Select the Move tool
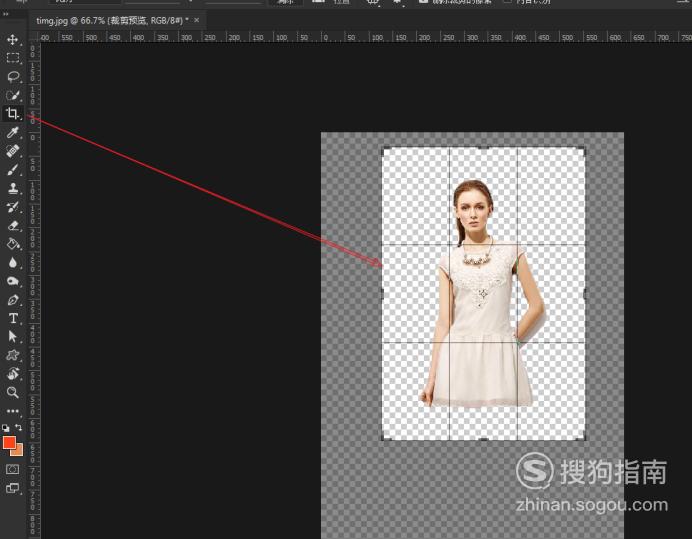The image size is (692, 539). (12, 39)
